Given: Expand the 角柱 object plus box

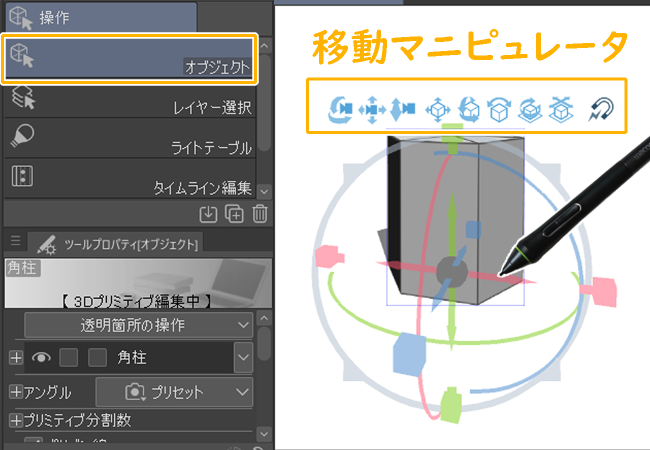Looking at the screenshot, I should (x=16, y=357).
